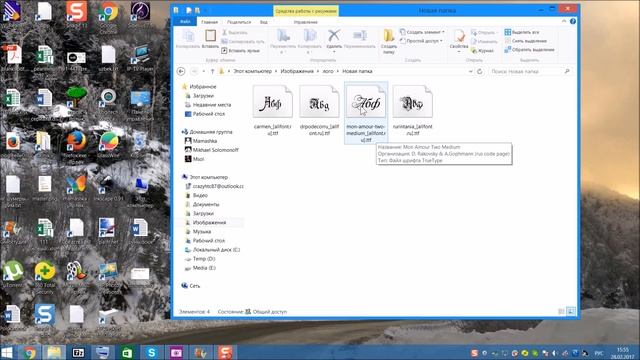Switch to large thumbnails view in status bar
The height and width of the screenshot is (360, 640).
(x=571, y=311)
